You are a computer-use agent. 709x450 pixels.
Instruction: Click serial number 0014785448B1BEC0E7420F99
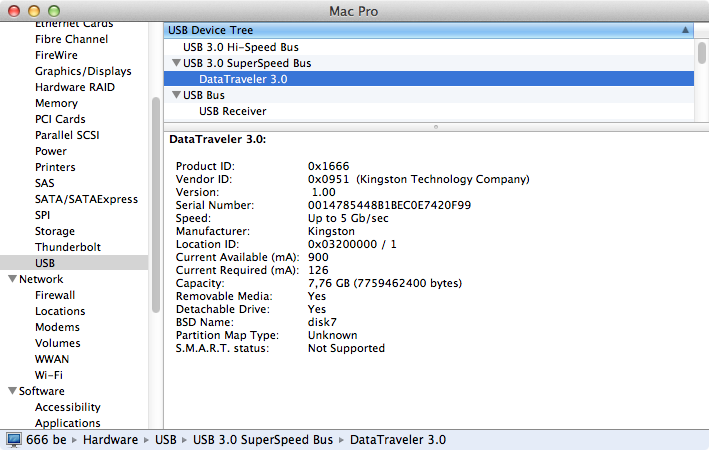(389, 205)
